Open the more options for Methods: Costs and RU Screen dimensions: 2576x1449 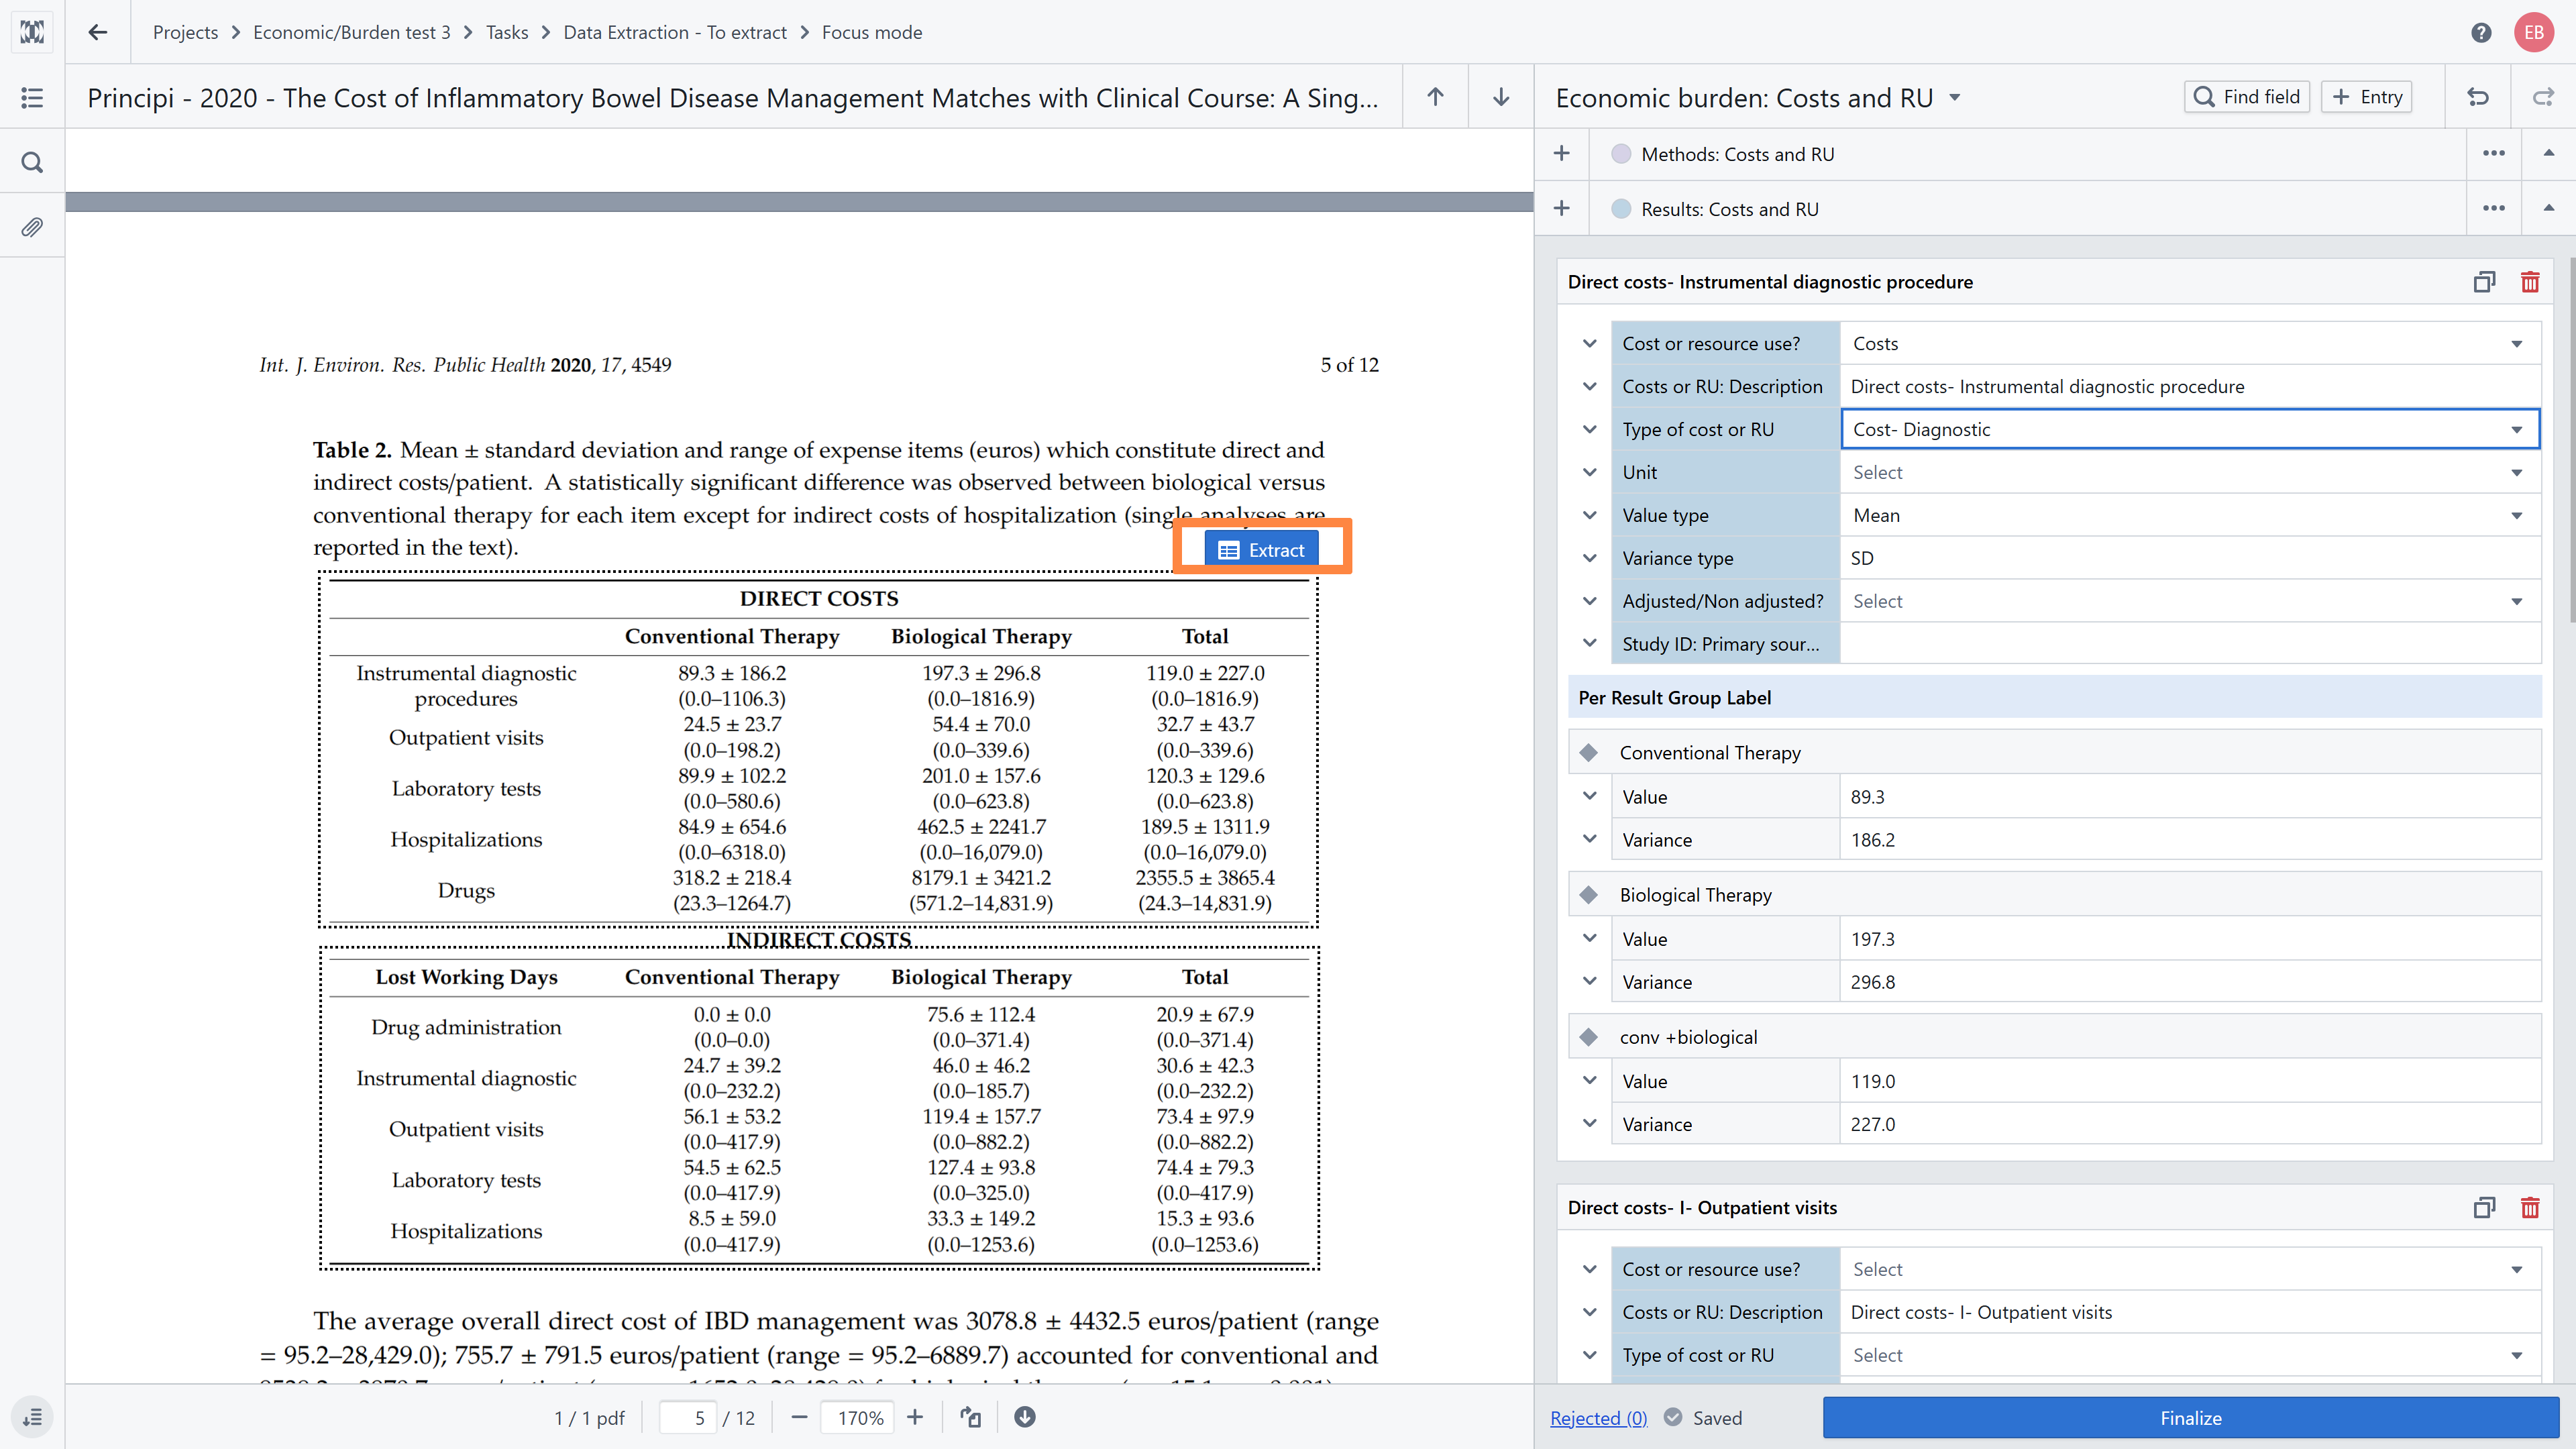coord(2494,154)
